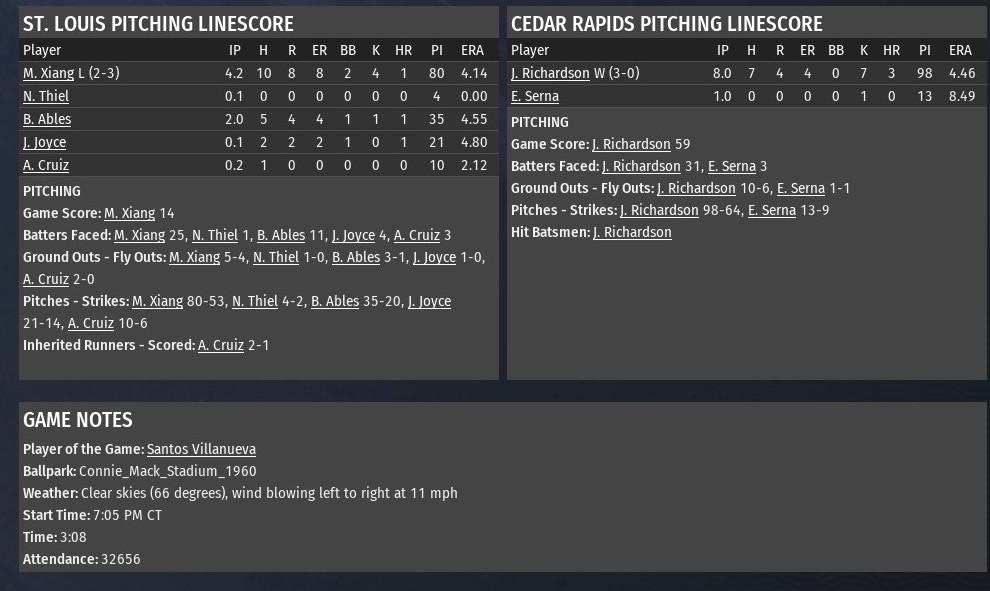
Task: Select E. Serna in the Cedar Rapids linescore table
Action: pos(535,96)
